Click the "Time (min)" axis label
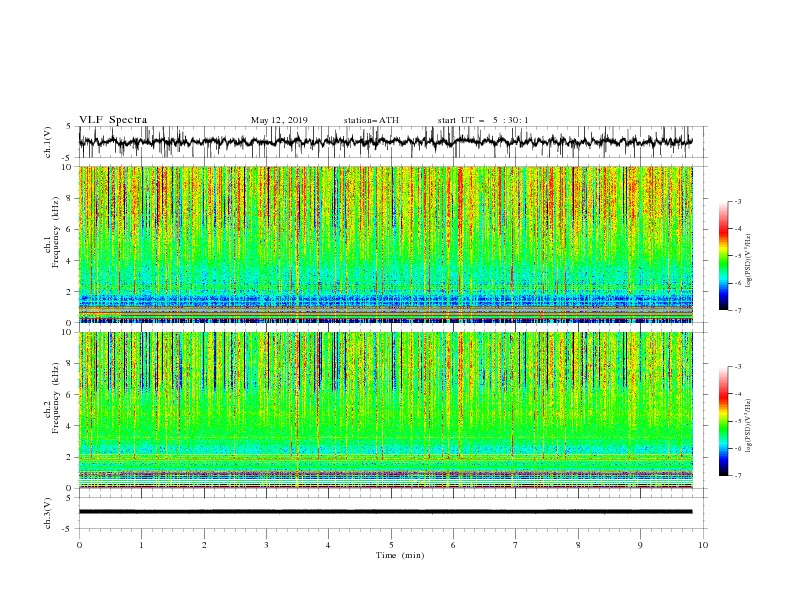Viewport: 792px width, 612px height. [400, 555]
